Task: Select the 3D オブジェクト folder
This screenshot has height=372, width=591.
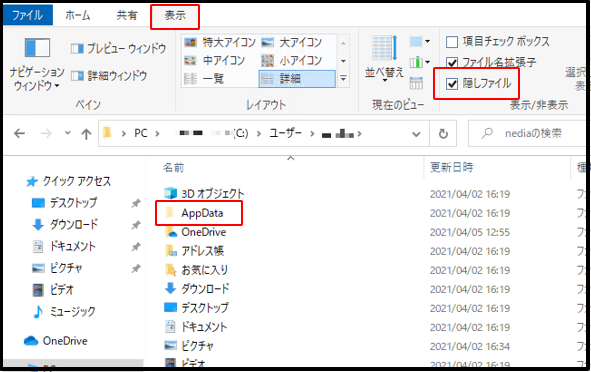Action: [x=204, y=194]
